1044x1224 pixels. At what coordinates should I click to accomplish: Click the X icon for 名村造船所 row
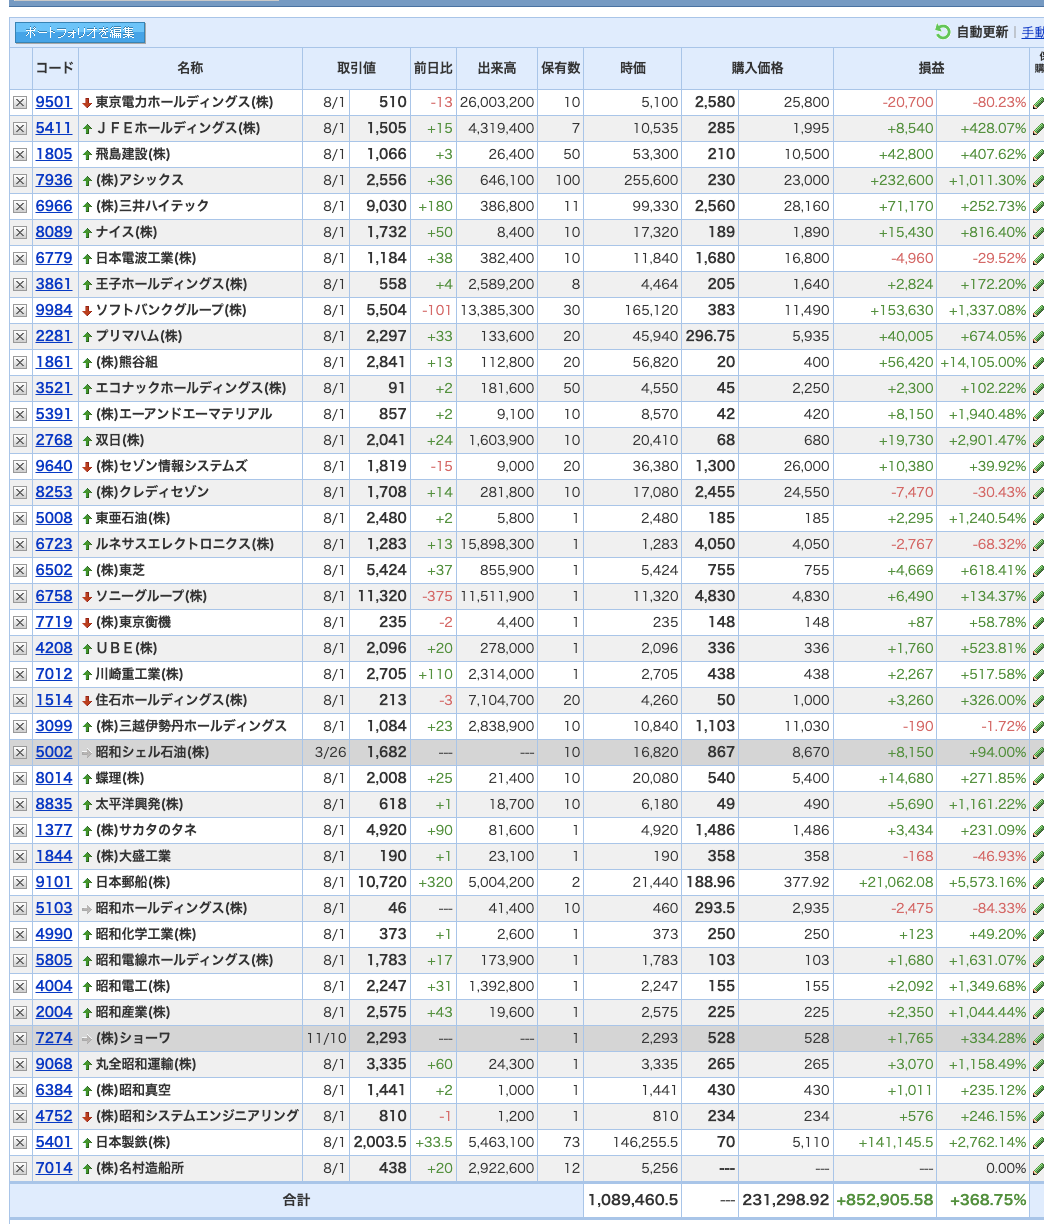tap(20, 1168)
